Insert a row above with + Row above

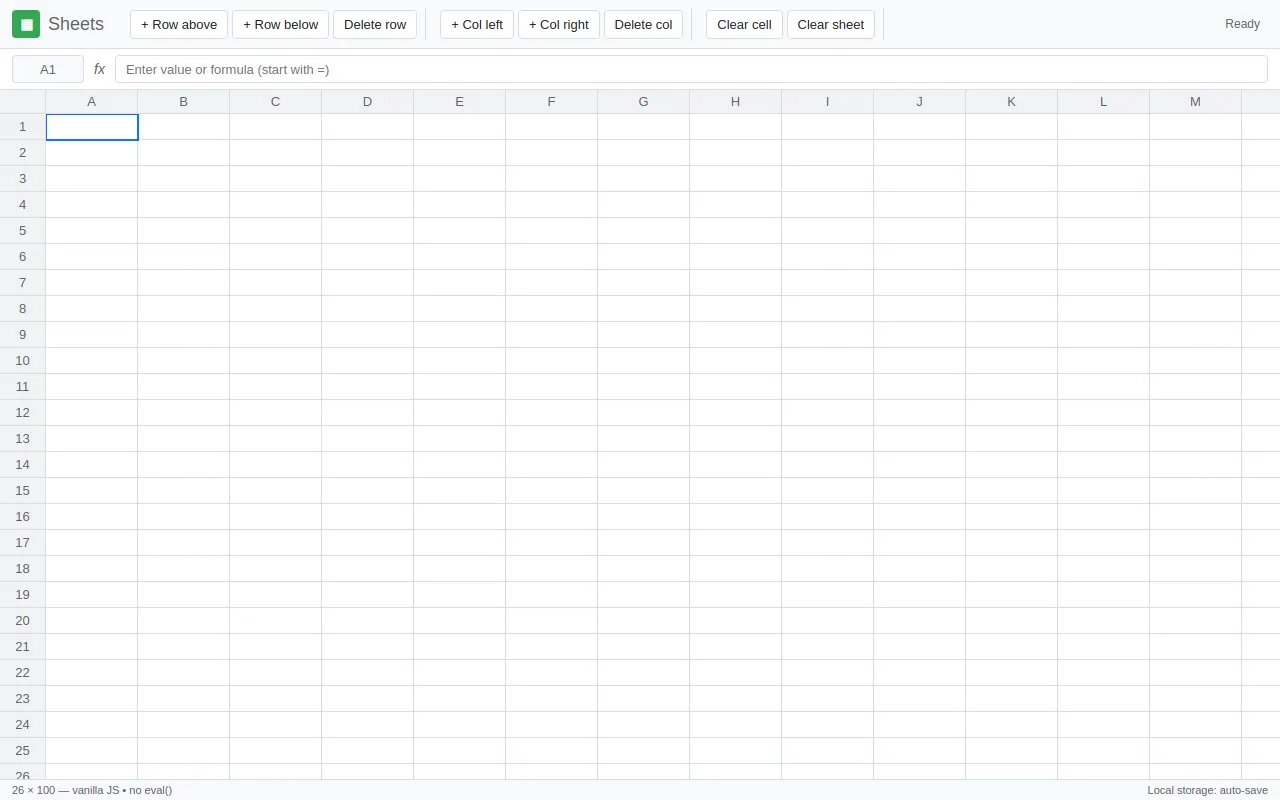pos(179,24)
